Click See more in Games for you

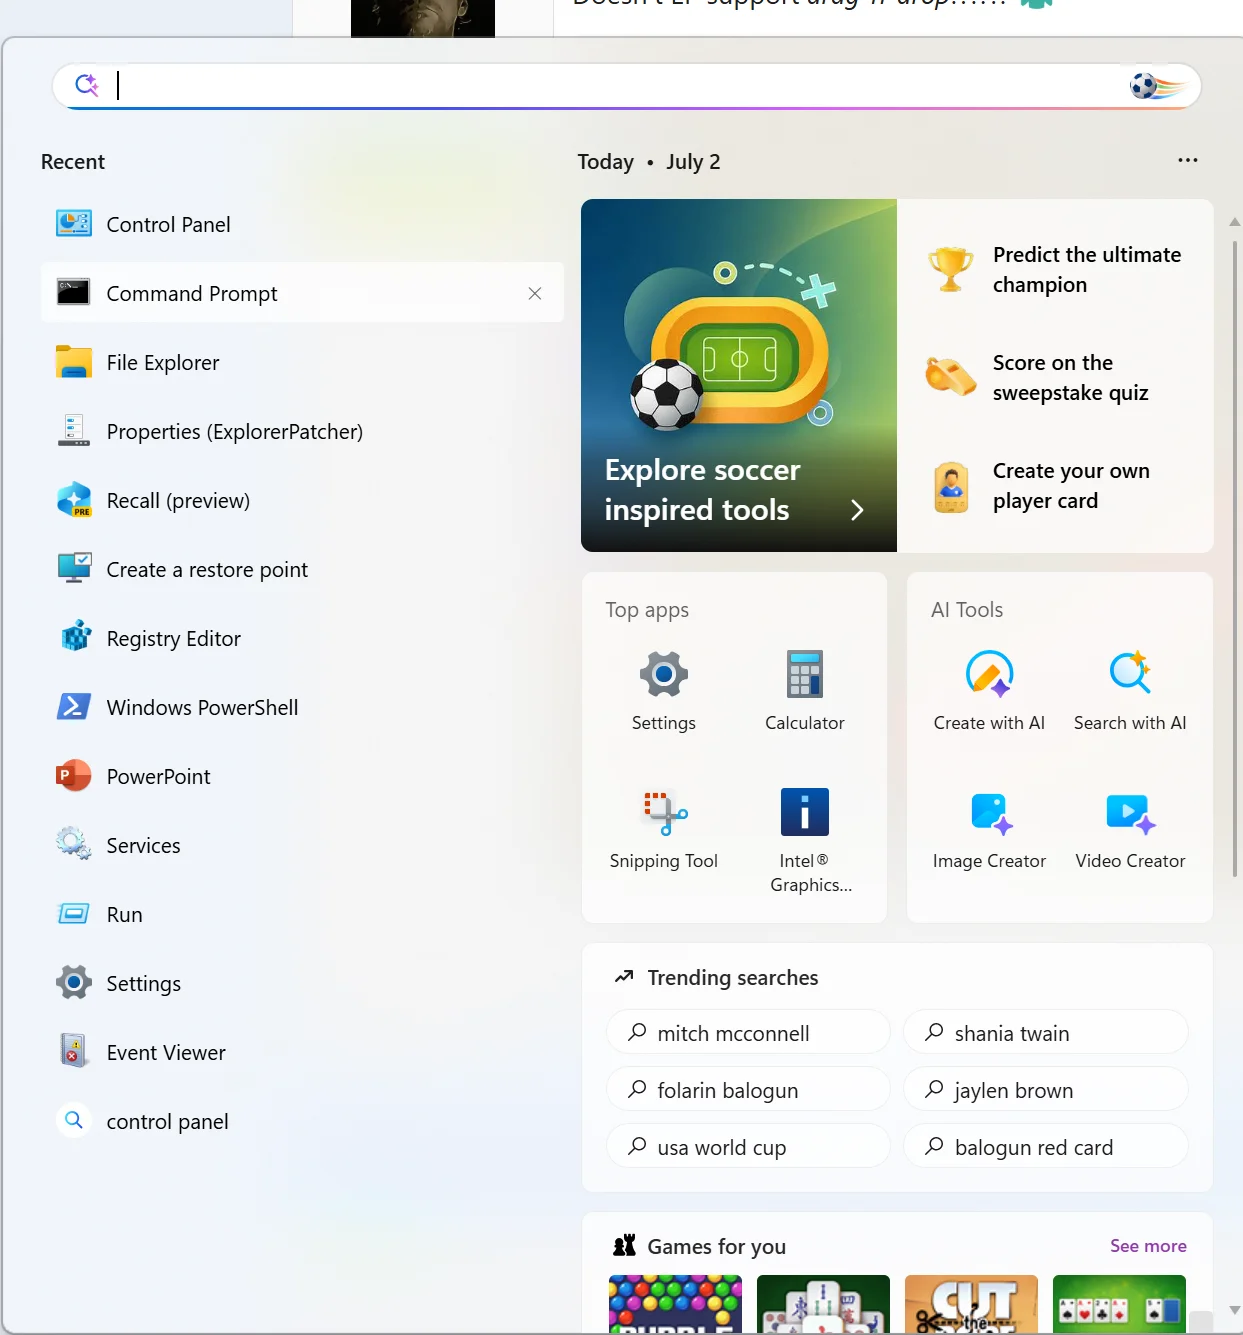pos(1148,1245)
